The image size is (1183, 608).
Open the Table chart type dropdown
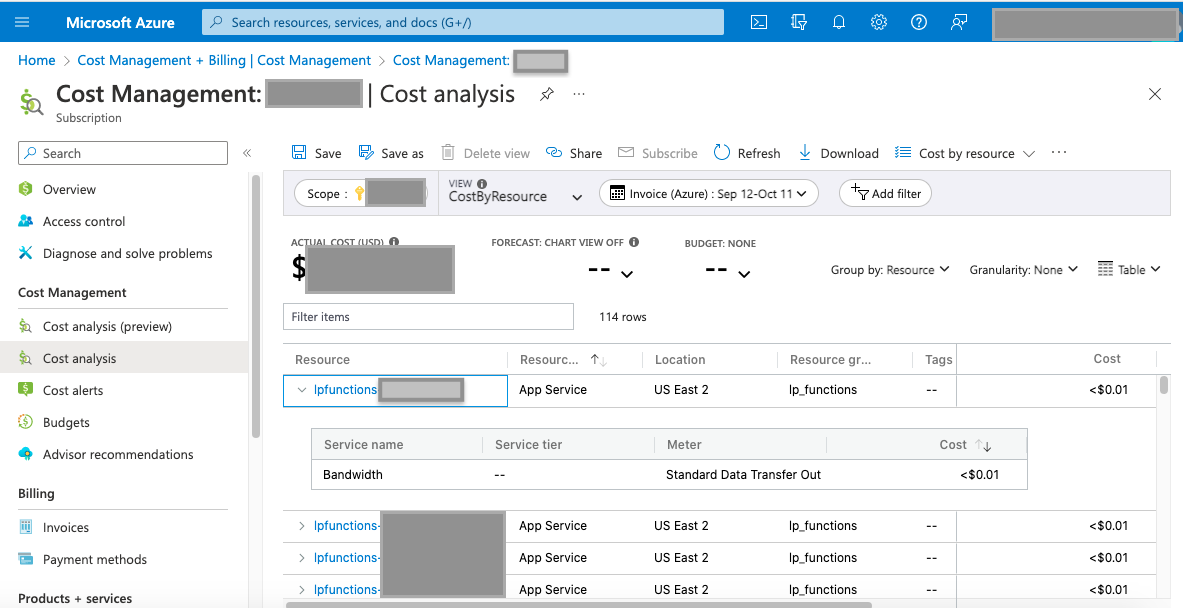pos(1129,269)
